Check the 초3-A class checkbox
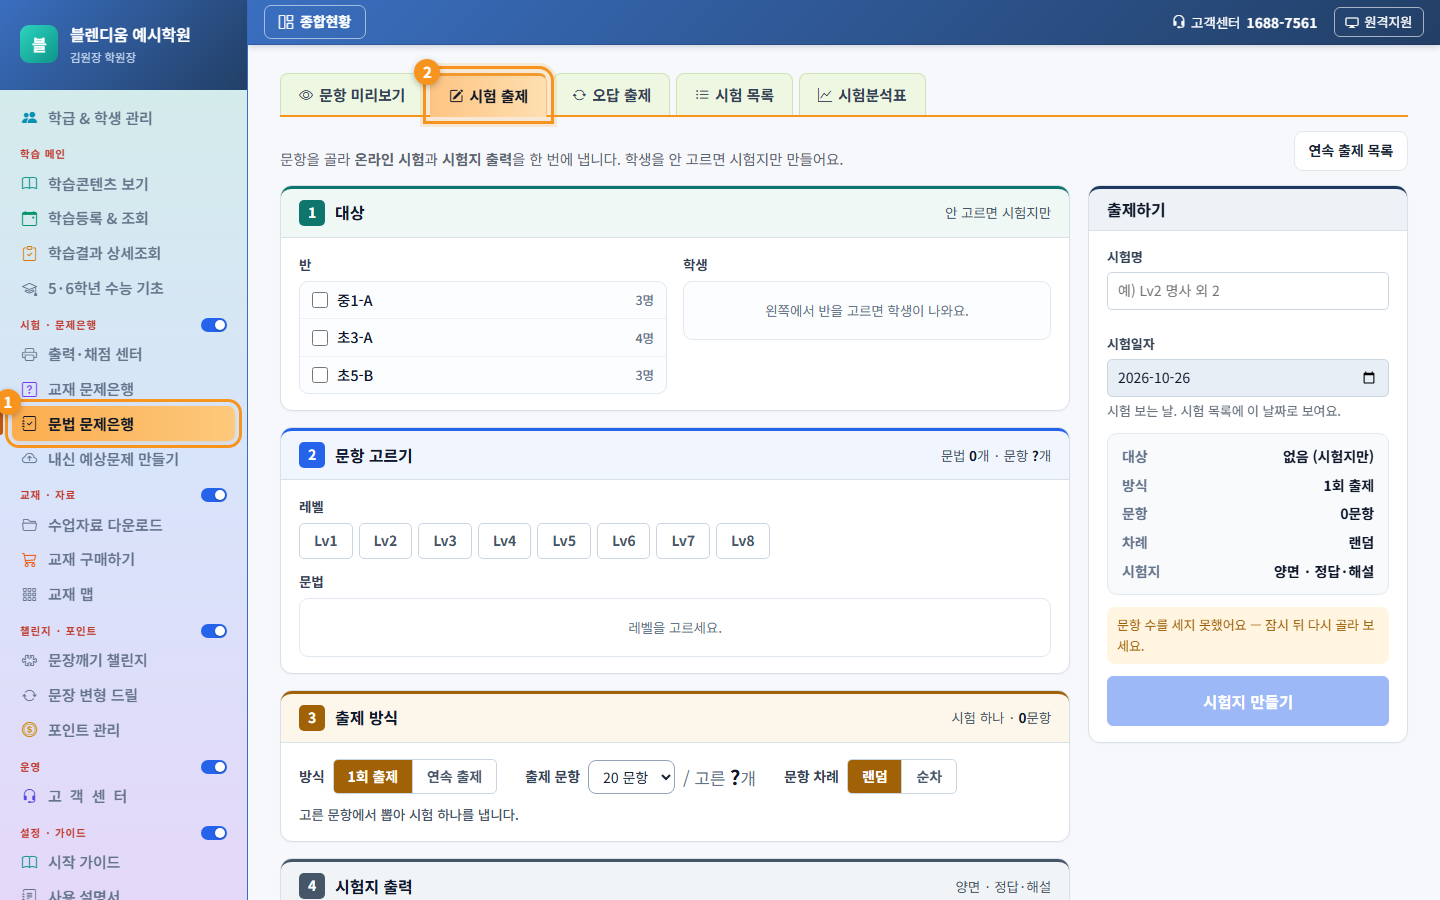 [x=320, y=338]
